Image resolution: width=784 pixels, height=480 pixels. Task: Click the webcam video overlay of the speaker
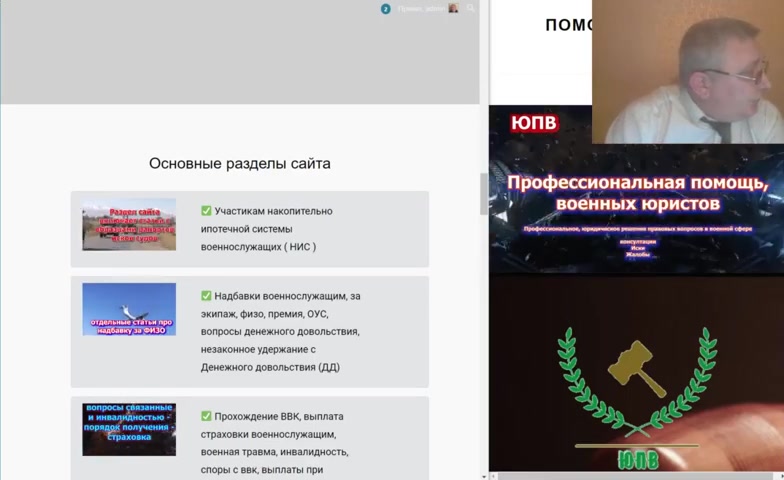coord(688,72)
